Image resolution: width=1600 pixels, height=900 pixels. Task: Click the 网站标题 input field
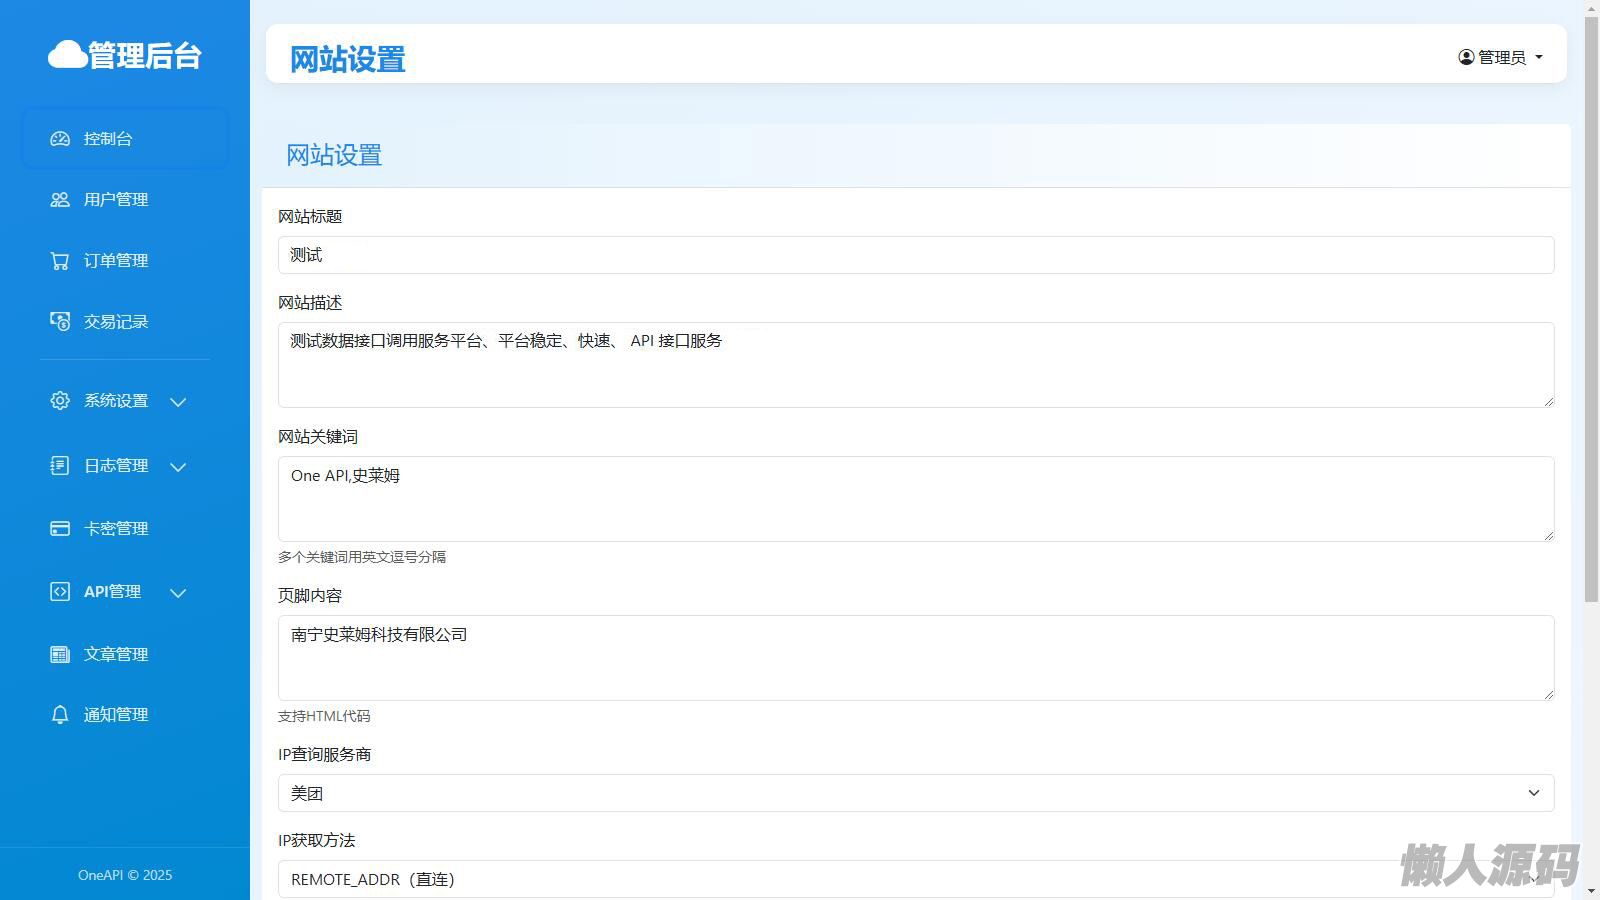click(915, 255)
